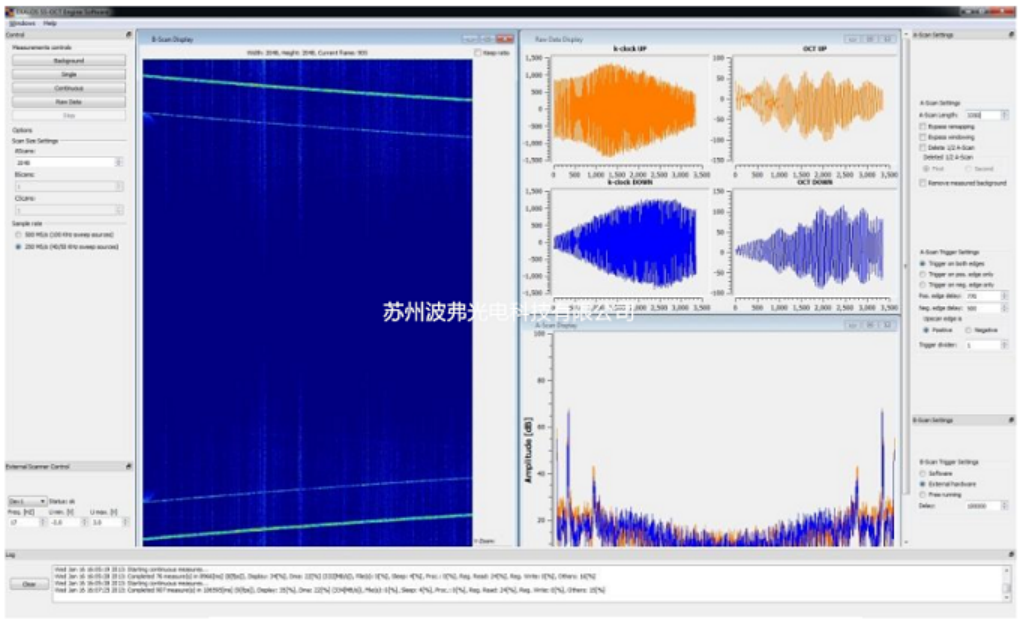Maximize the Raw Data Display subwindow
Image resolution: width=1020 pixels, height=623 pixels.
point(870,40)
